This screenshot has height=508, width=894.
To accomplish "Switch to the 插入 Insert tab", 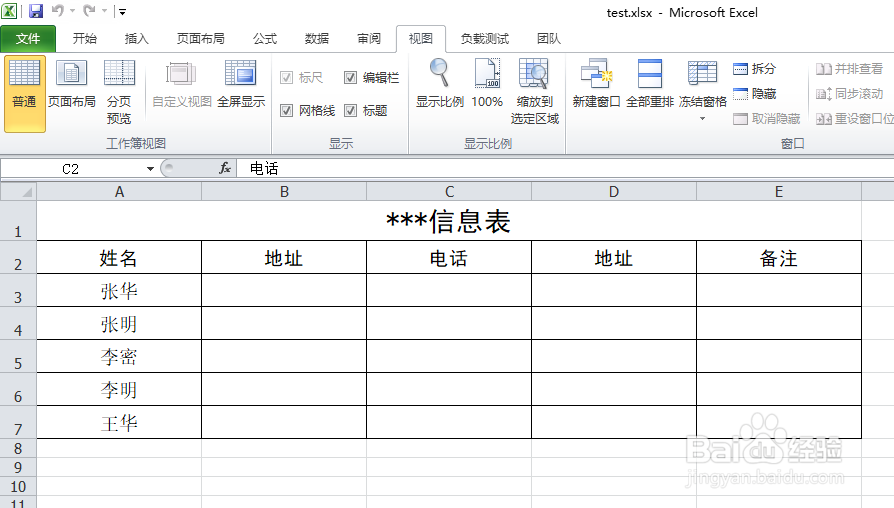I will pos(136,39).
